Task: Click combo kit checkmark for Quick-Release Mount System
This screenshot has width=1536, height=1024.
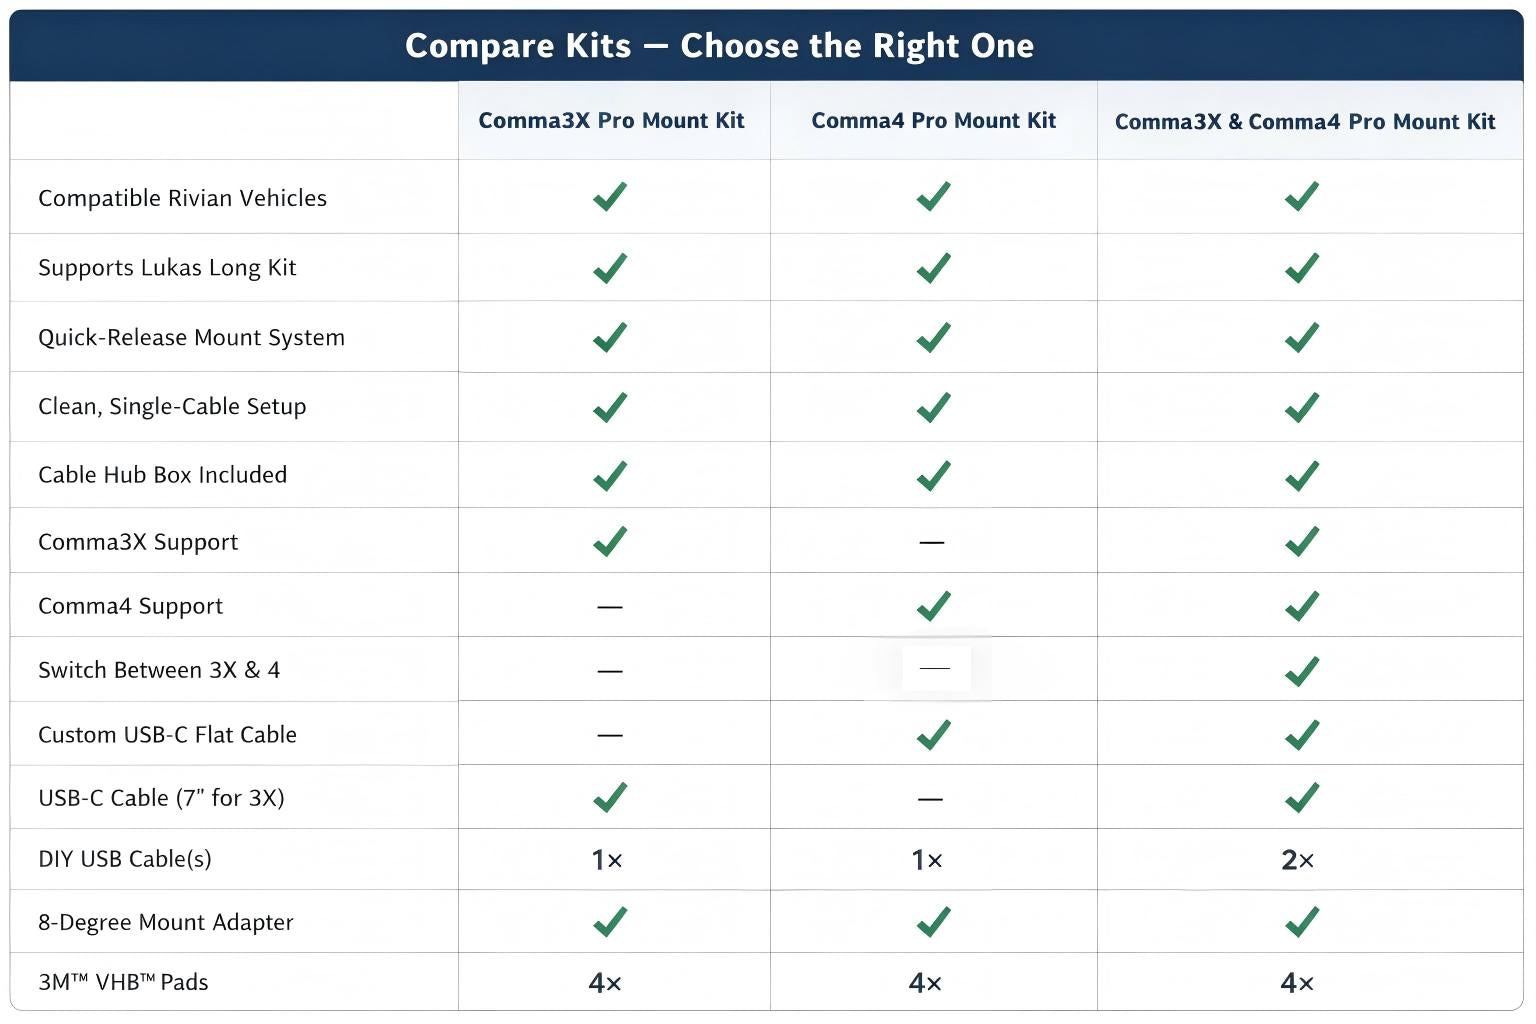Action: pos(1302,338)
